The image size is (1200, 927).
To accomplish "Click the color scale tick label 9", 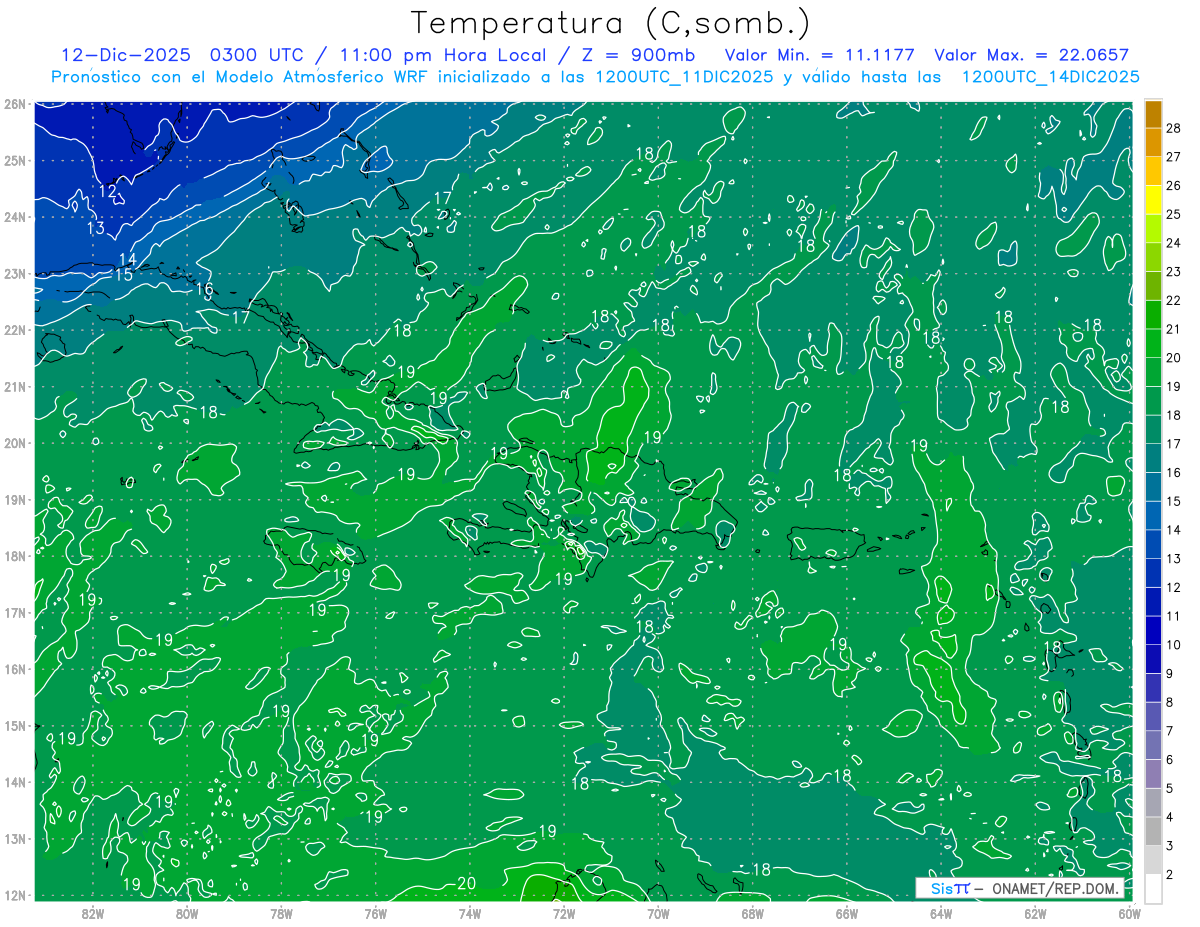I will click(1170, 673).
